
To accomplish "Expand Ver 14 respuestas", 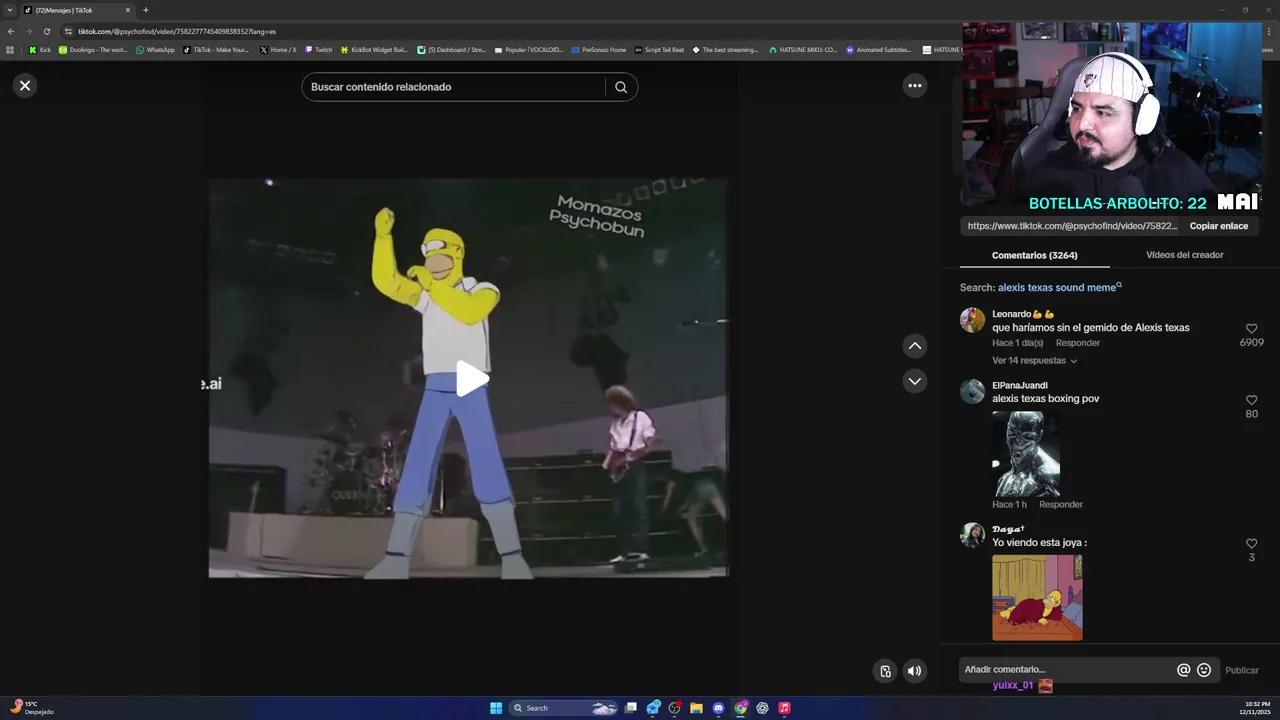I will coord(1034,361).
